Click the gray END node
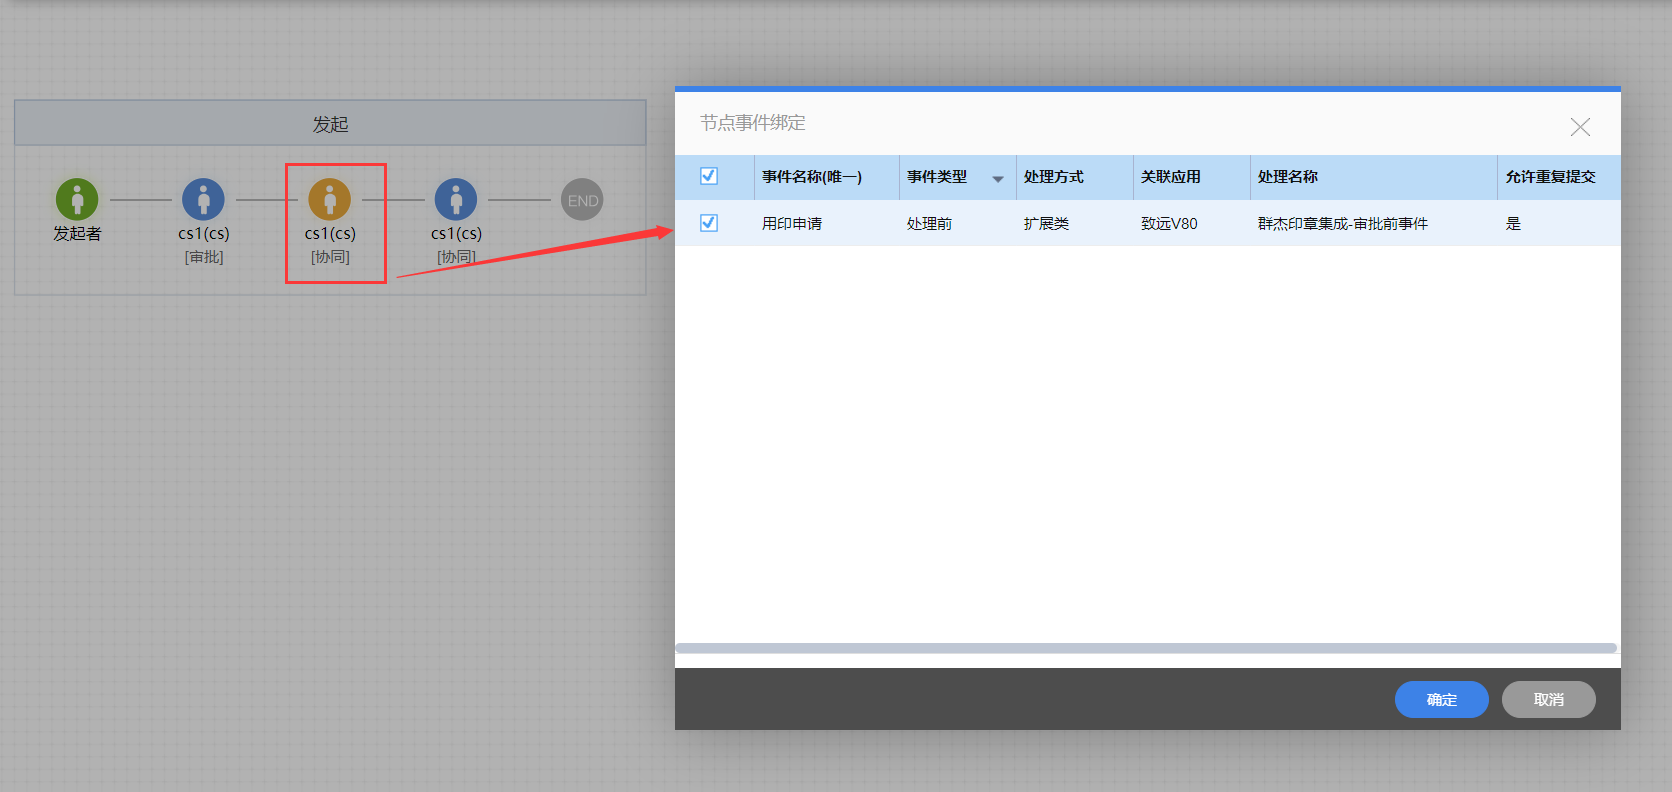Image resolution: width=1672 pixels, height=792 pixels. (x=582, y=200)
